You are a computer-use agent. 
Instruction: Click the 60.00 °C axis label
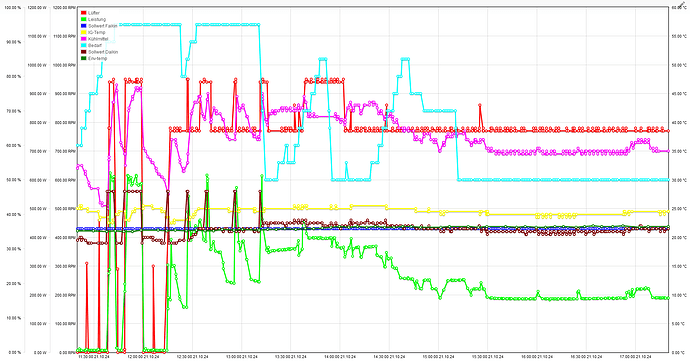pos(679,7)
